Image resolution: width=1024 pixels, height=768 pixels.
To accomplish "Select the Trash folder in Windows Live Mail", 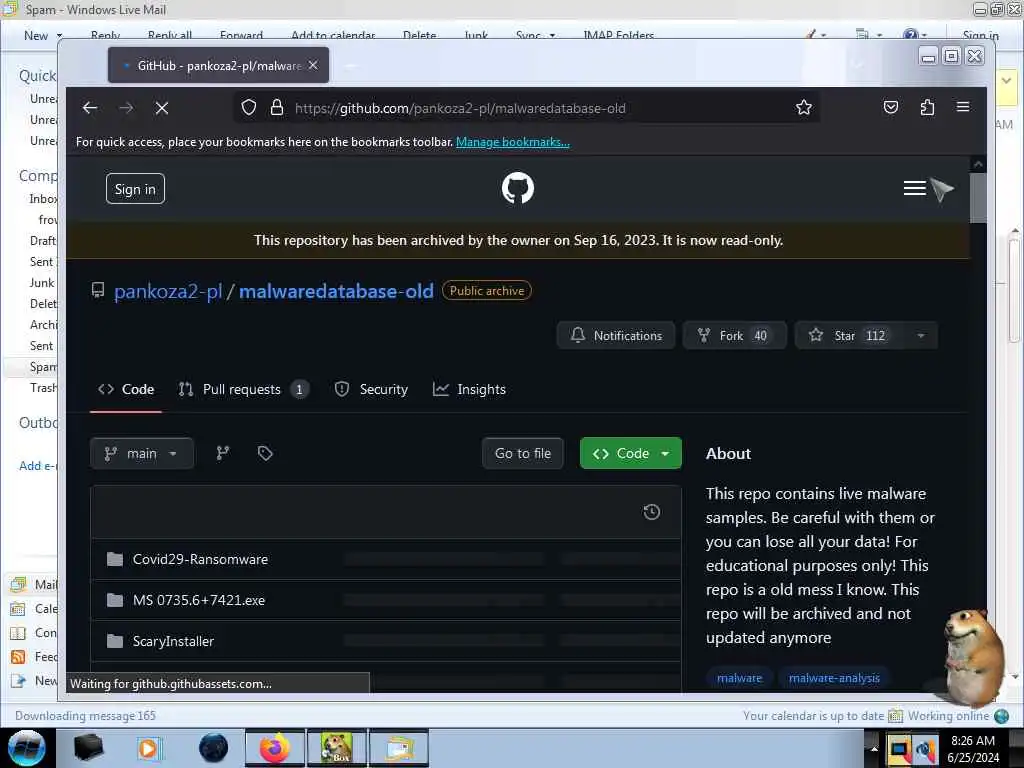I will (x=43, y=388).
